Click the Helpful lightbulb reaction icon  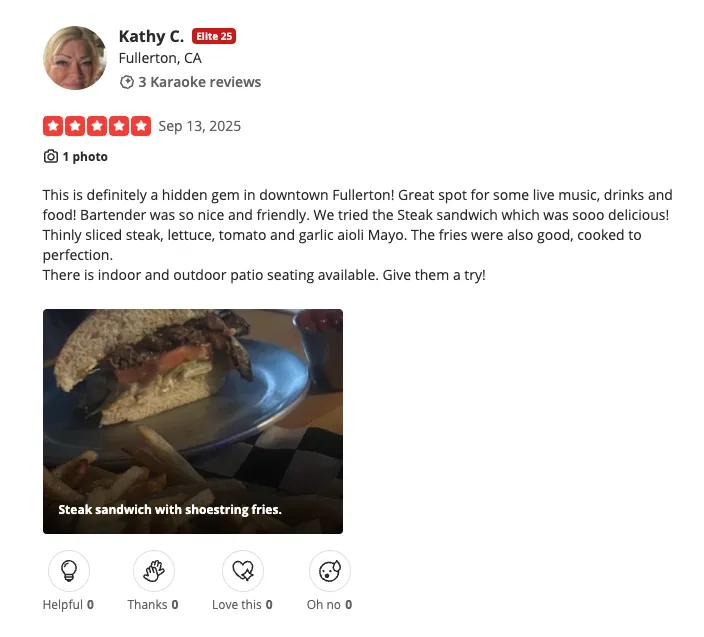point(69,571)
